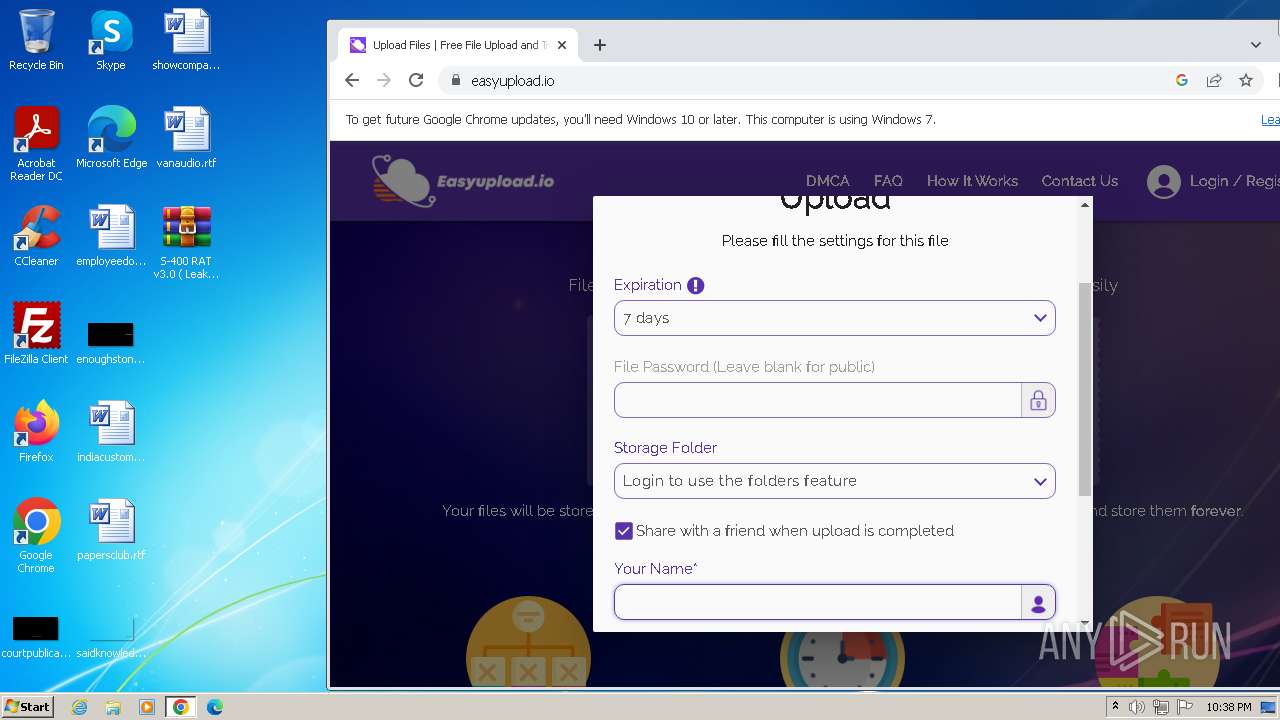The image size is (1280, 720).
Task: Open the Contact Us page
Action: coord(1080,181)
